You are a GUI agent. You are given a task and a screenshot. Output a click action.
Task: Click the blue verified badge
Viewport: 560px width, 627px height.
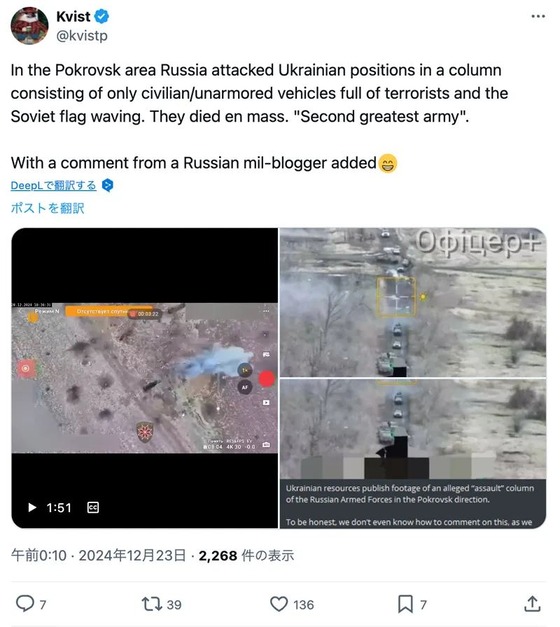(102, 17)
